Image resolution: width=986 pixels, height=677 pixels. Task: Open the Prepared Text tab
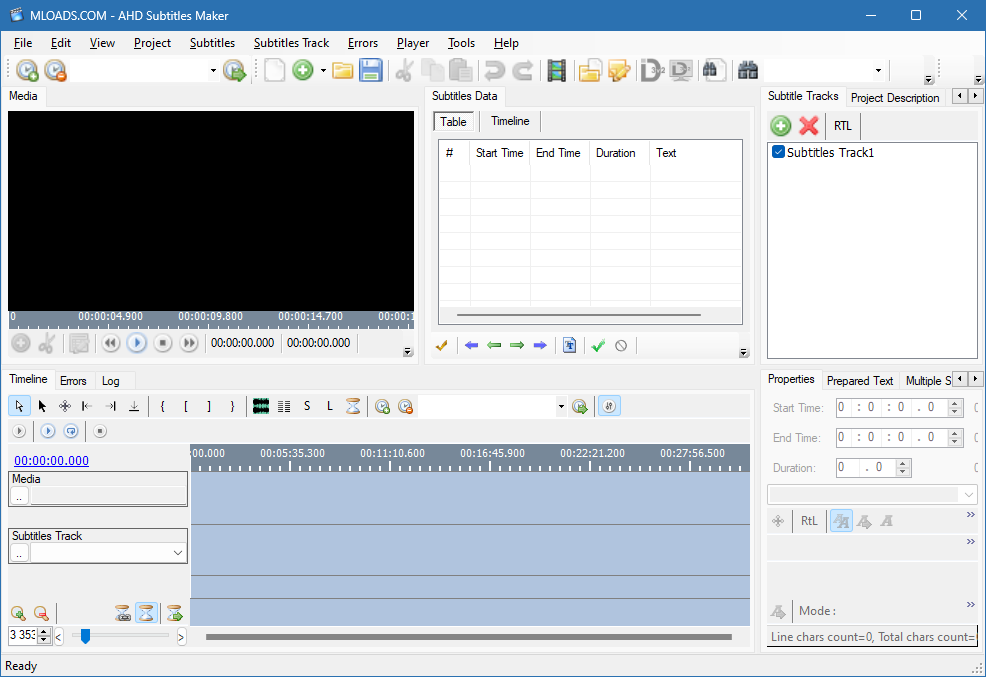click(x=860, y=380)
